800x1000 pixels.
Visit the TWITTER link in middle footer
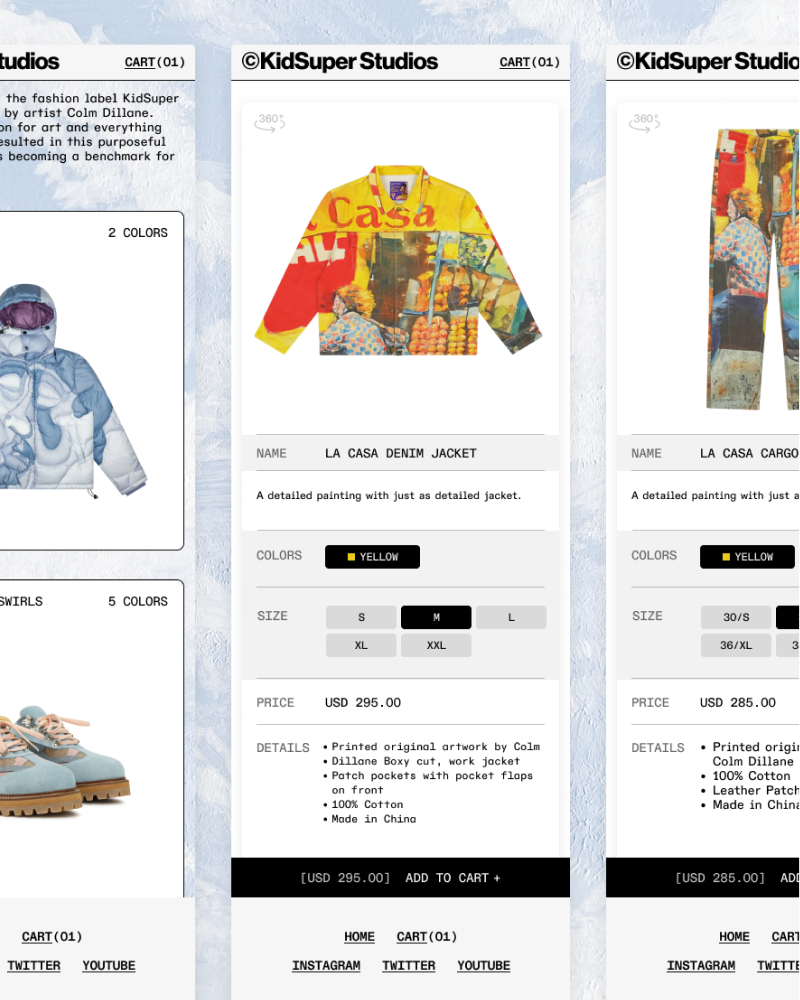[408, 966]
